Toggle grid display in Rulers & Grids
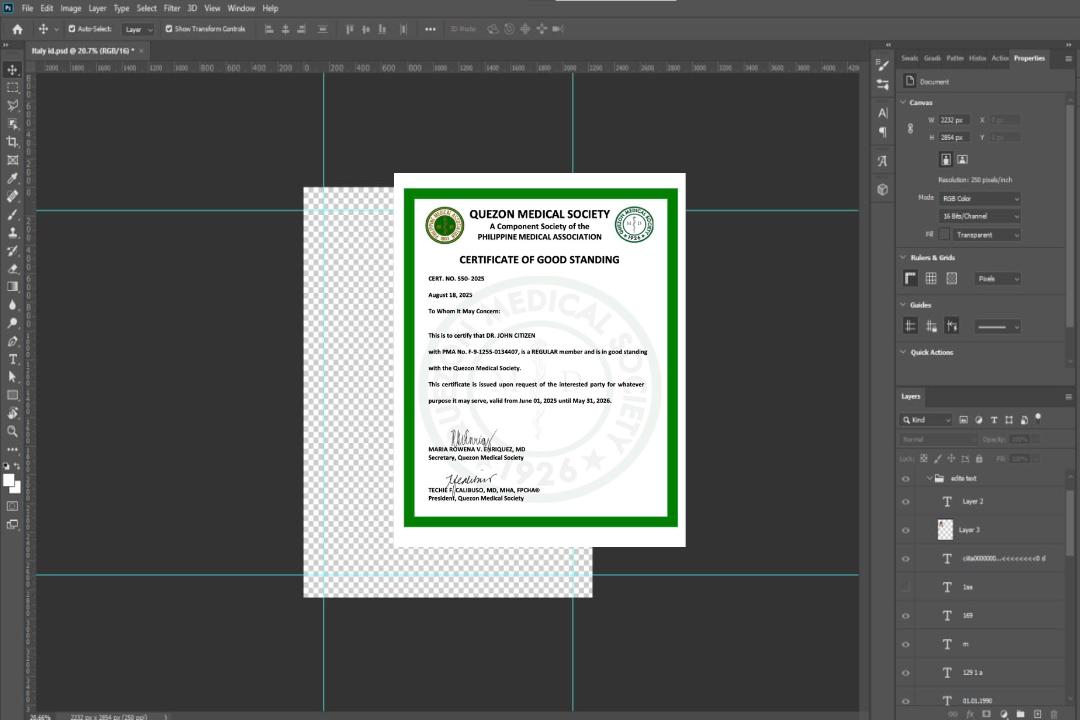 (x=931, y=278)
